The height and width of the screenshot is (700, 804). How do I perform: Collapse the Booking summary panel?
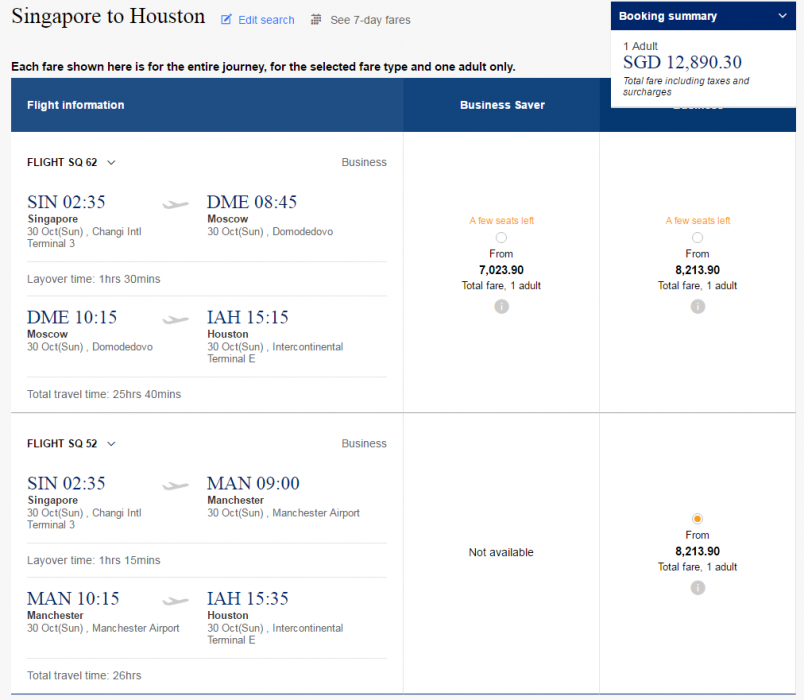tap(782, 16)
